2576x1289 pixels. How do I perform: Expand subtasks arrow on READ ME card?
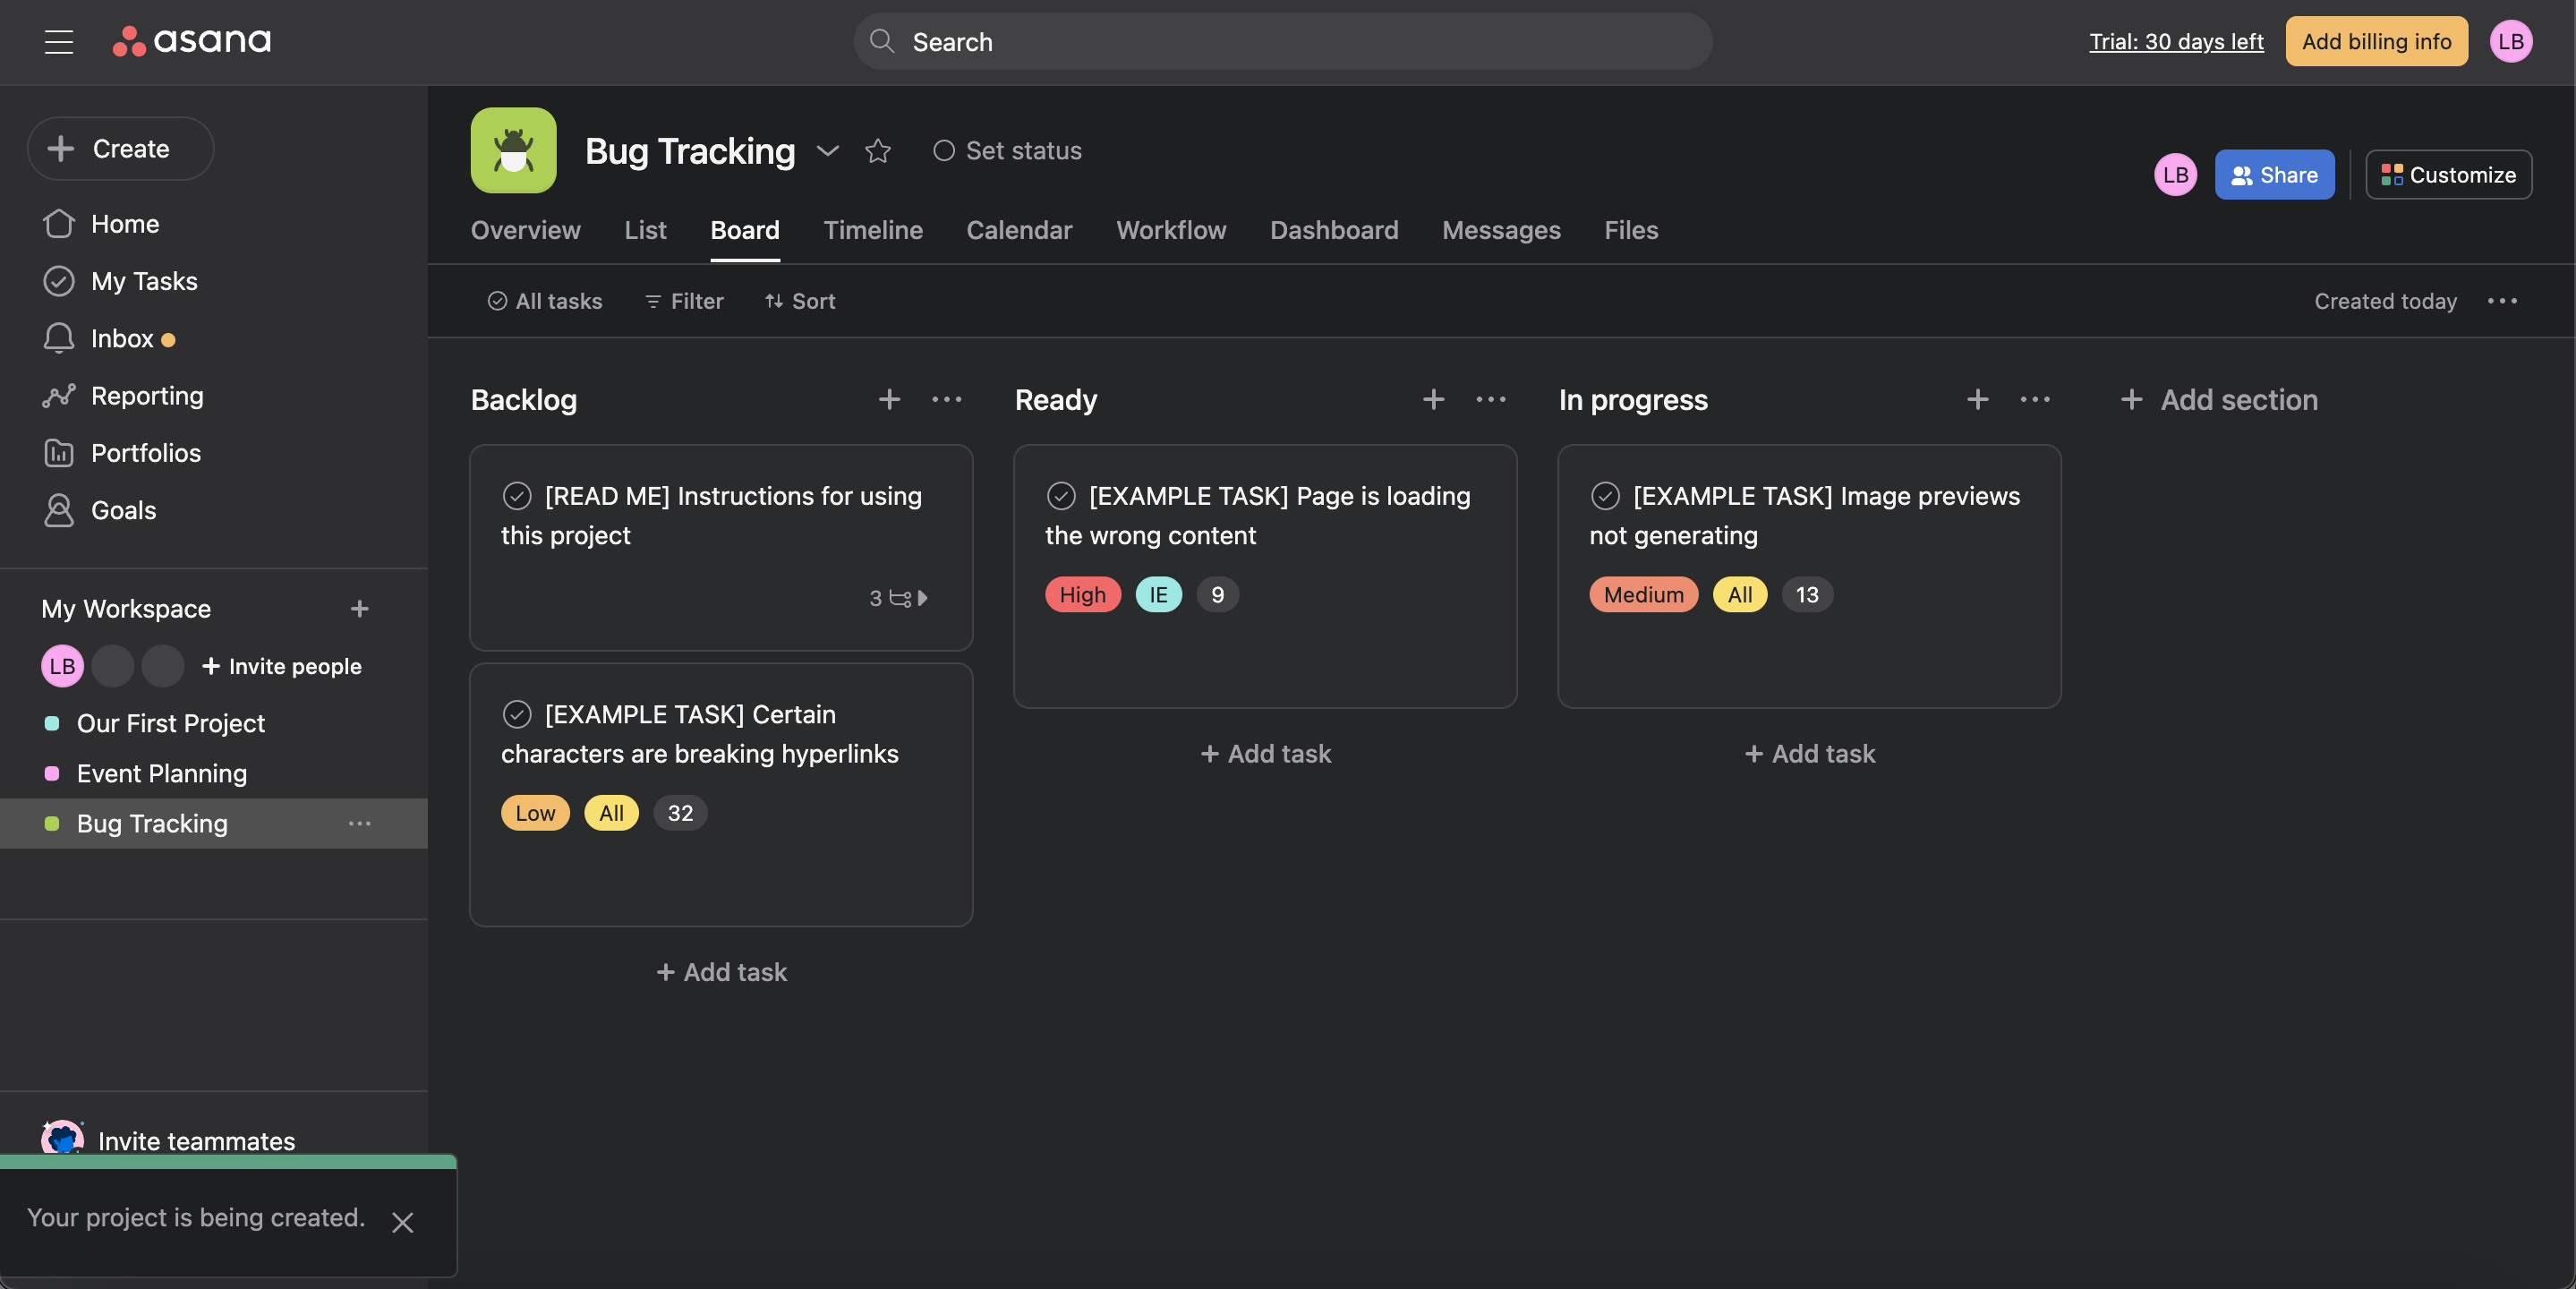click(922, 598)
